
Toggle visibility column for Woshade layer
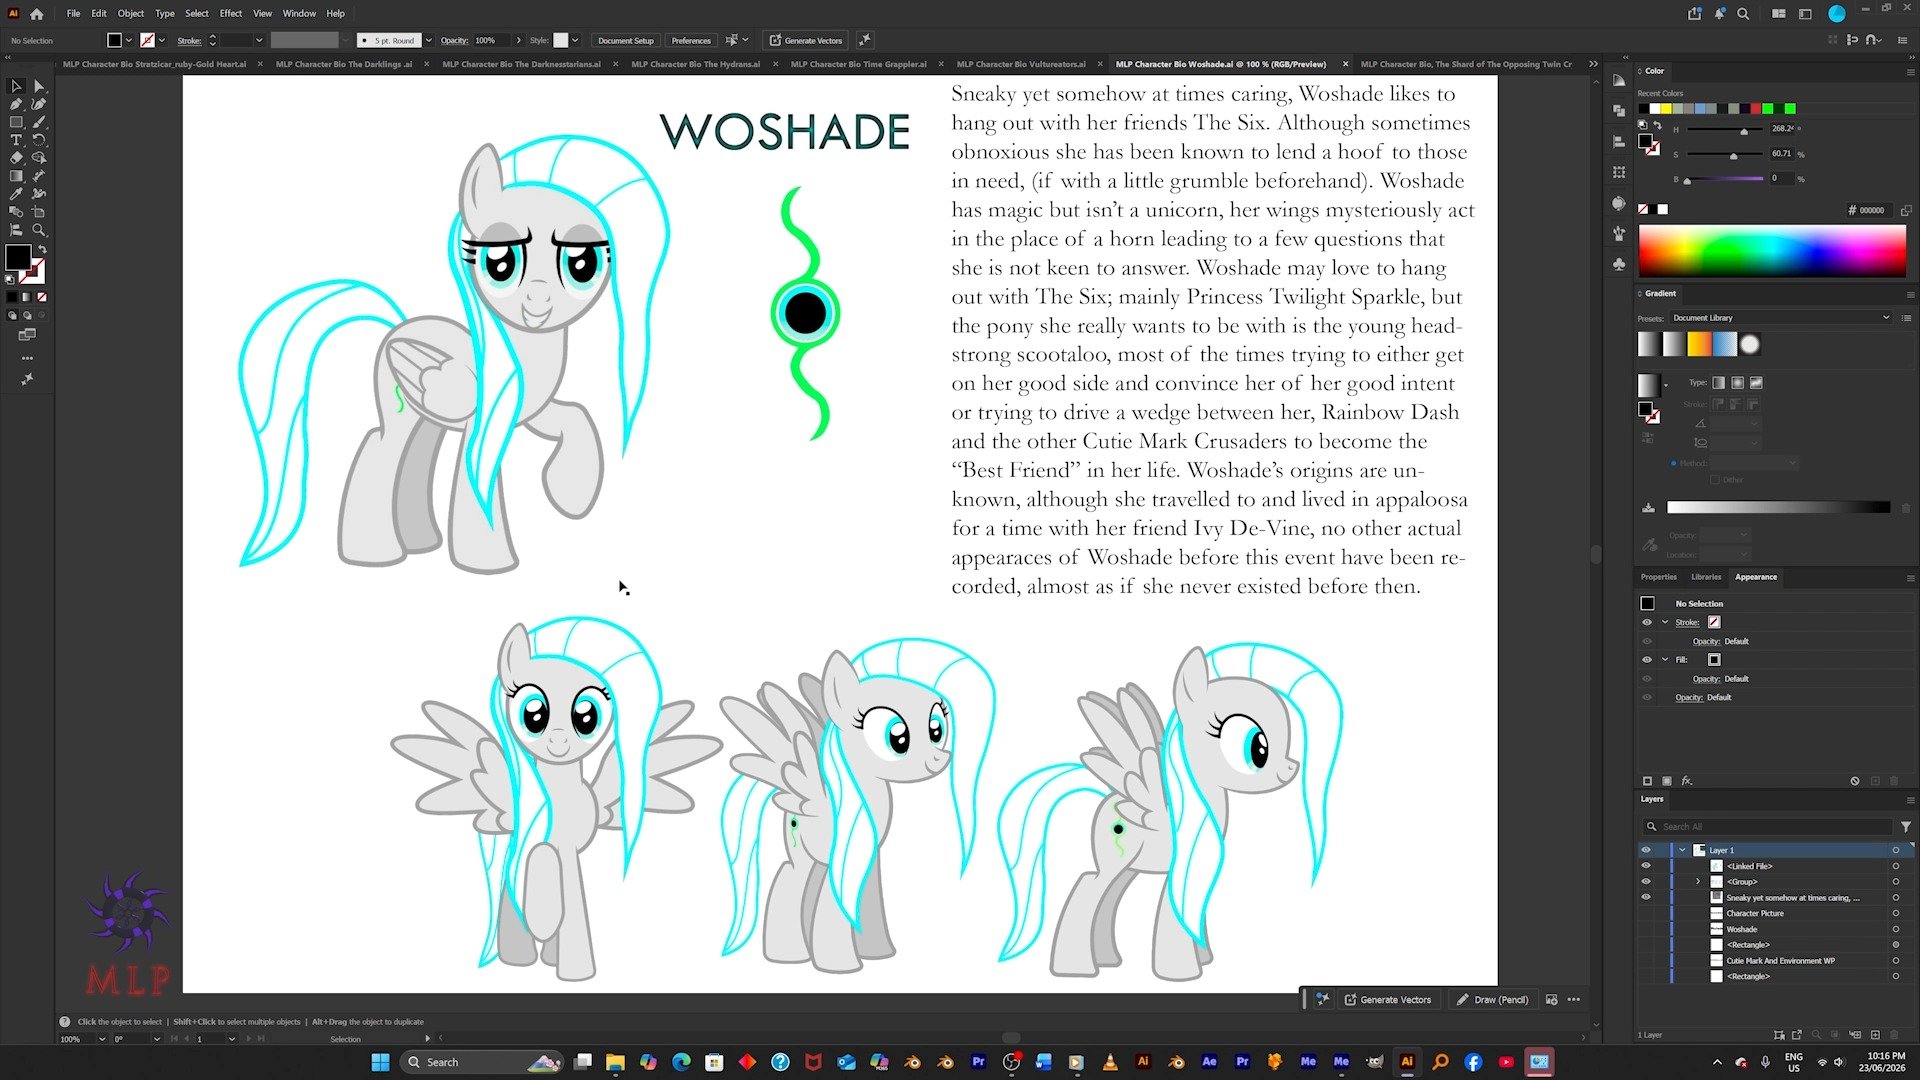tap(1646, 929)
